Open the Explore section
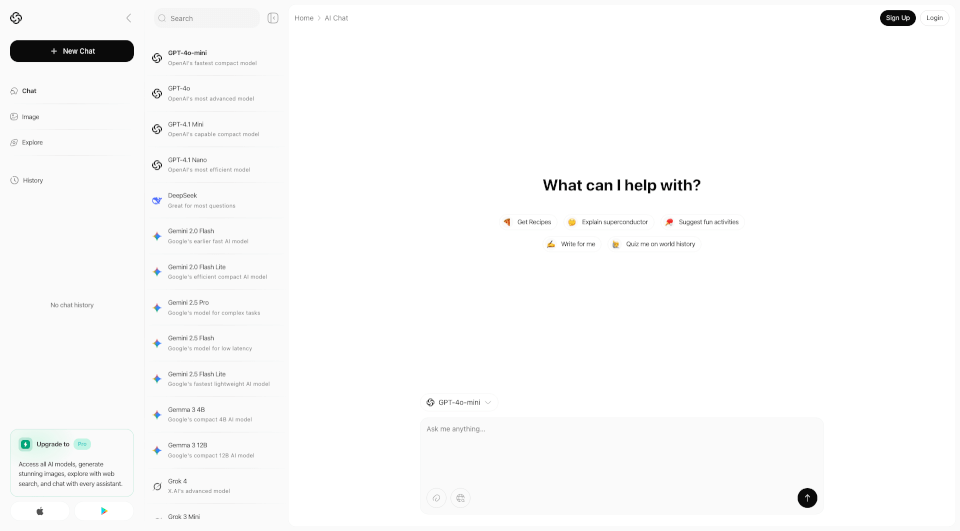Screen dimensions: 960x531 click(72, 142)
